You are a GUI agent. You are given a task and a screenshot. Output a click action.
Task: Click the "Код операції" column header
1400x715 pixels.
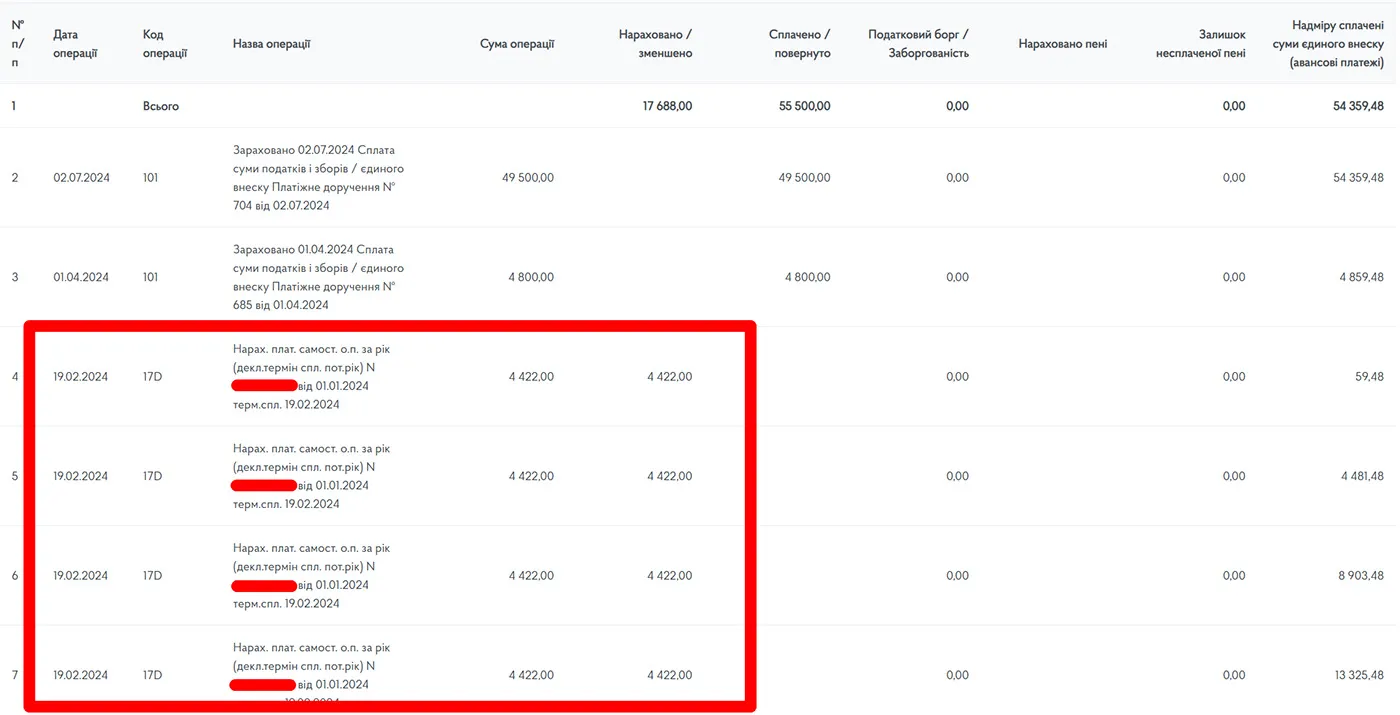(x=165, y=43)
